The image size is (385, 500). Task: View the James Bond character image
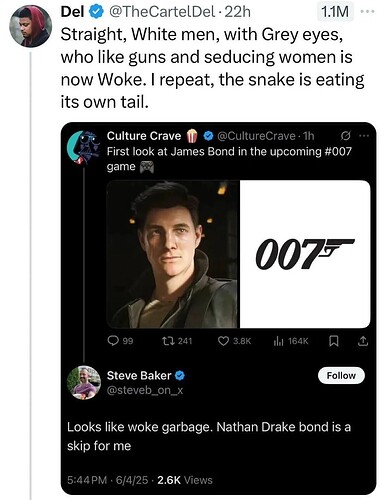pos(173,254)
